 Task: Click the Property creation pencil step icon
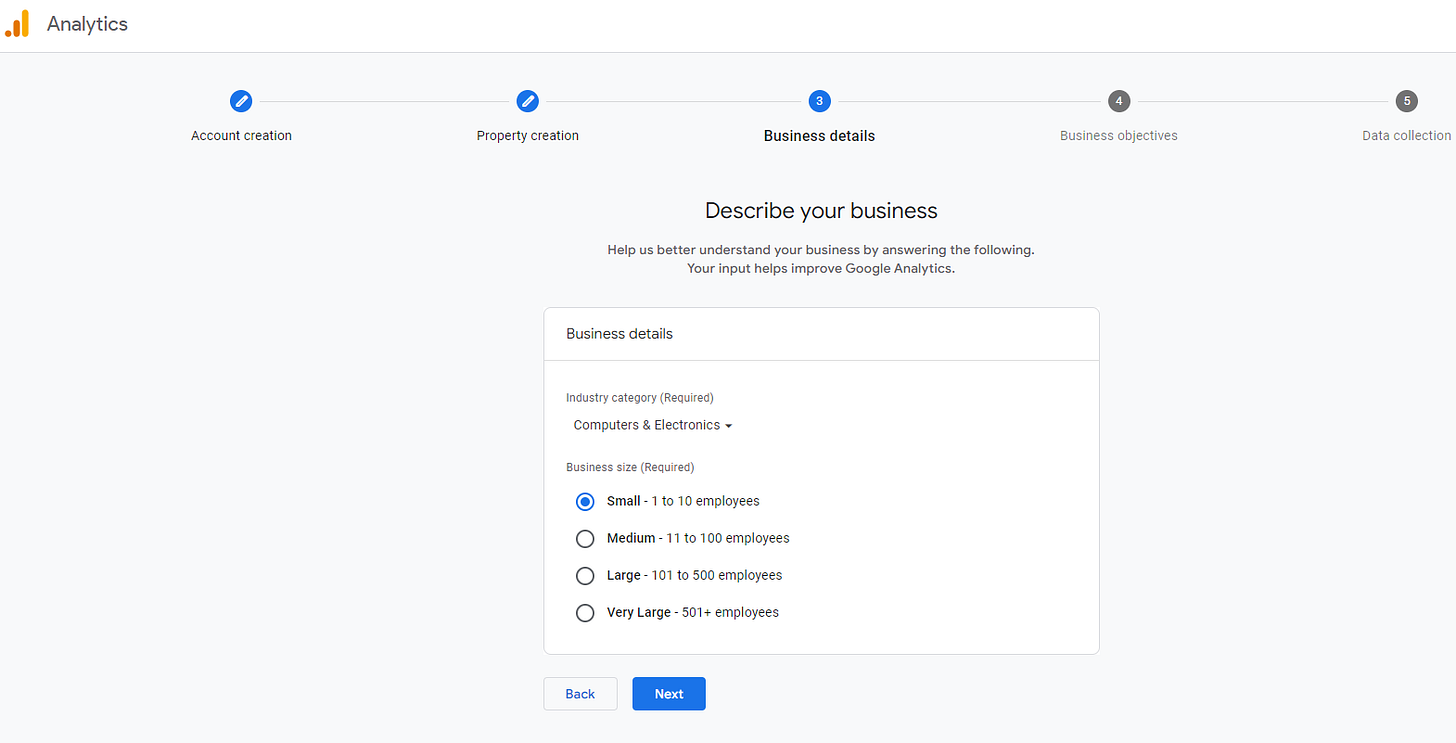[528, 101]
